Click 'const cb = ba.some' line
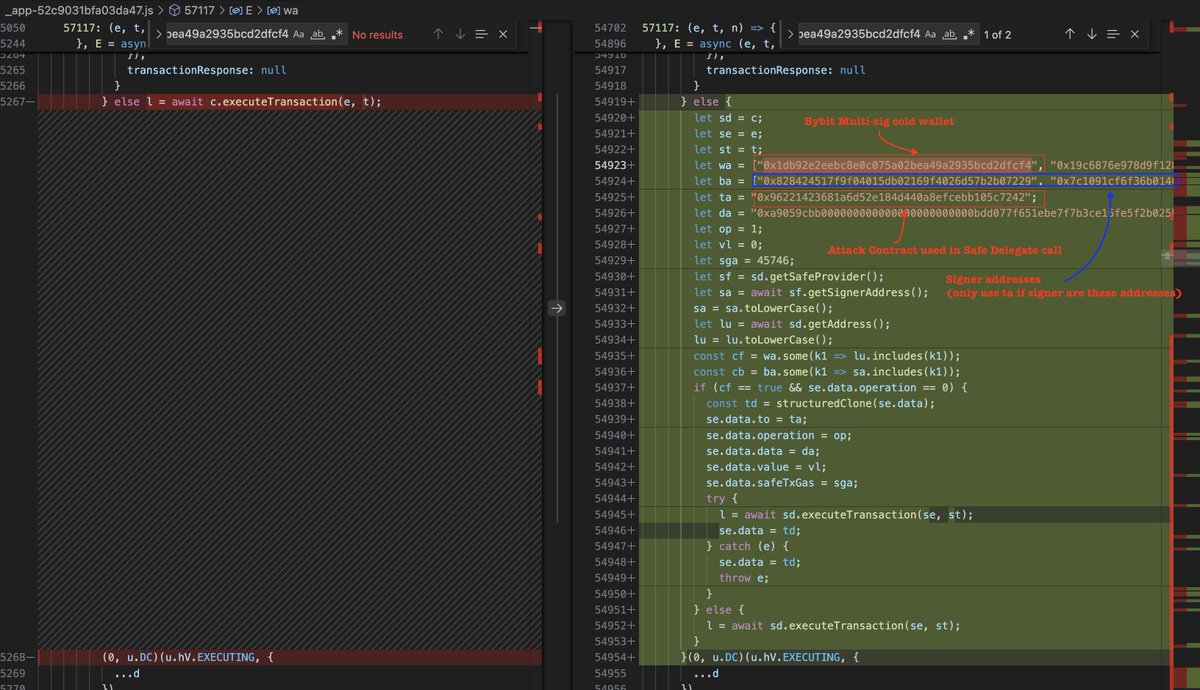The height and width of the screenshot is (690, 1200). coord(827,371)
